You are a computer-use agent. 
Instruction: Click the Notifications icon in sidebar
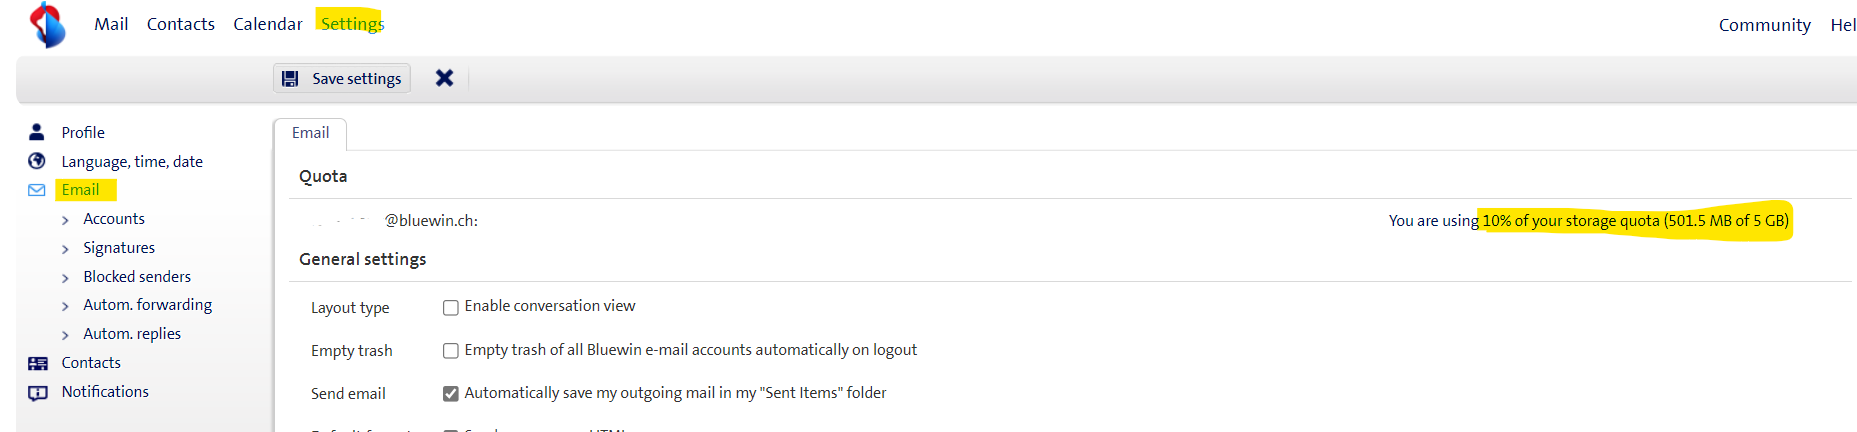click(38, 393)
